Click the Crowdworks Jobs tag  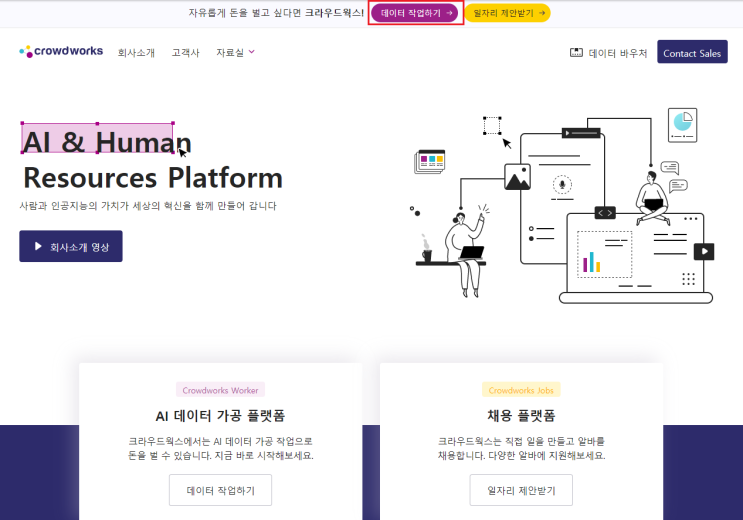(521, 390)
